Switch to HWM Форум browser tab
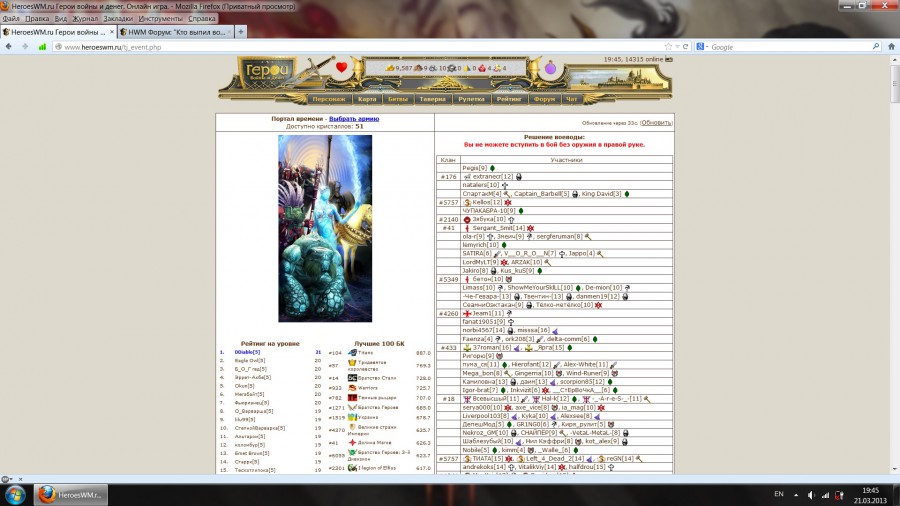This screenshot has width=900, height=506. pos(175,32)
